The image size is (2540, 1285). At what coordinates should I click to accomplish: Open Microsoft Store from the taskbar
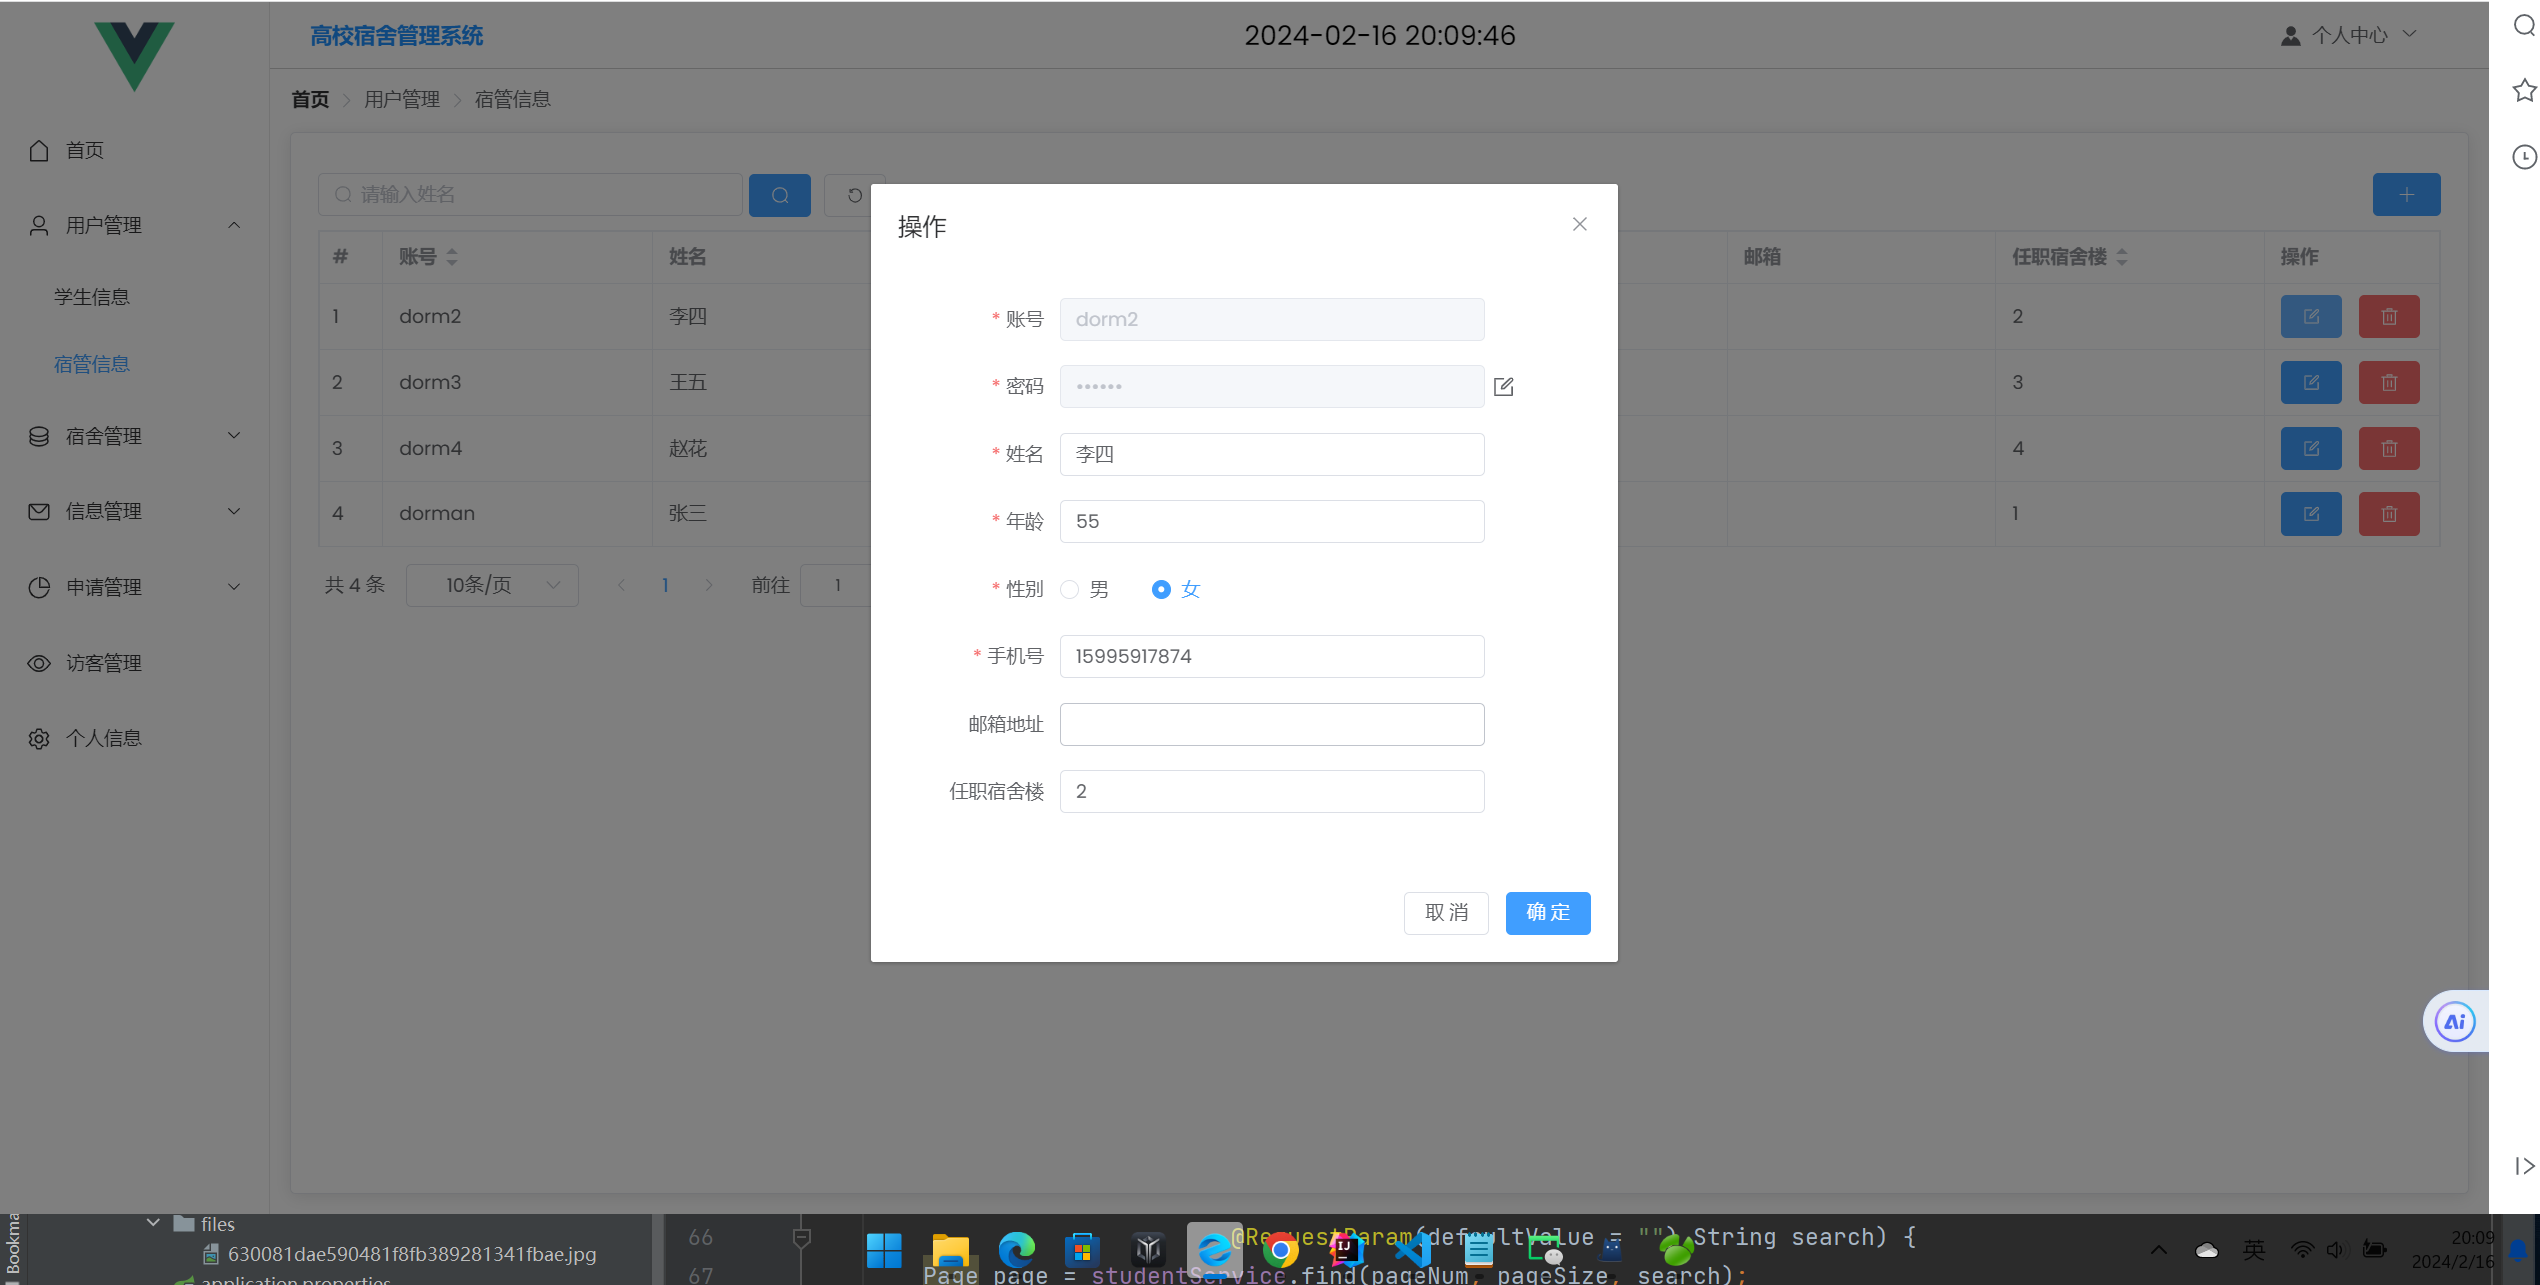(1082, 1250)
